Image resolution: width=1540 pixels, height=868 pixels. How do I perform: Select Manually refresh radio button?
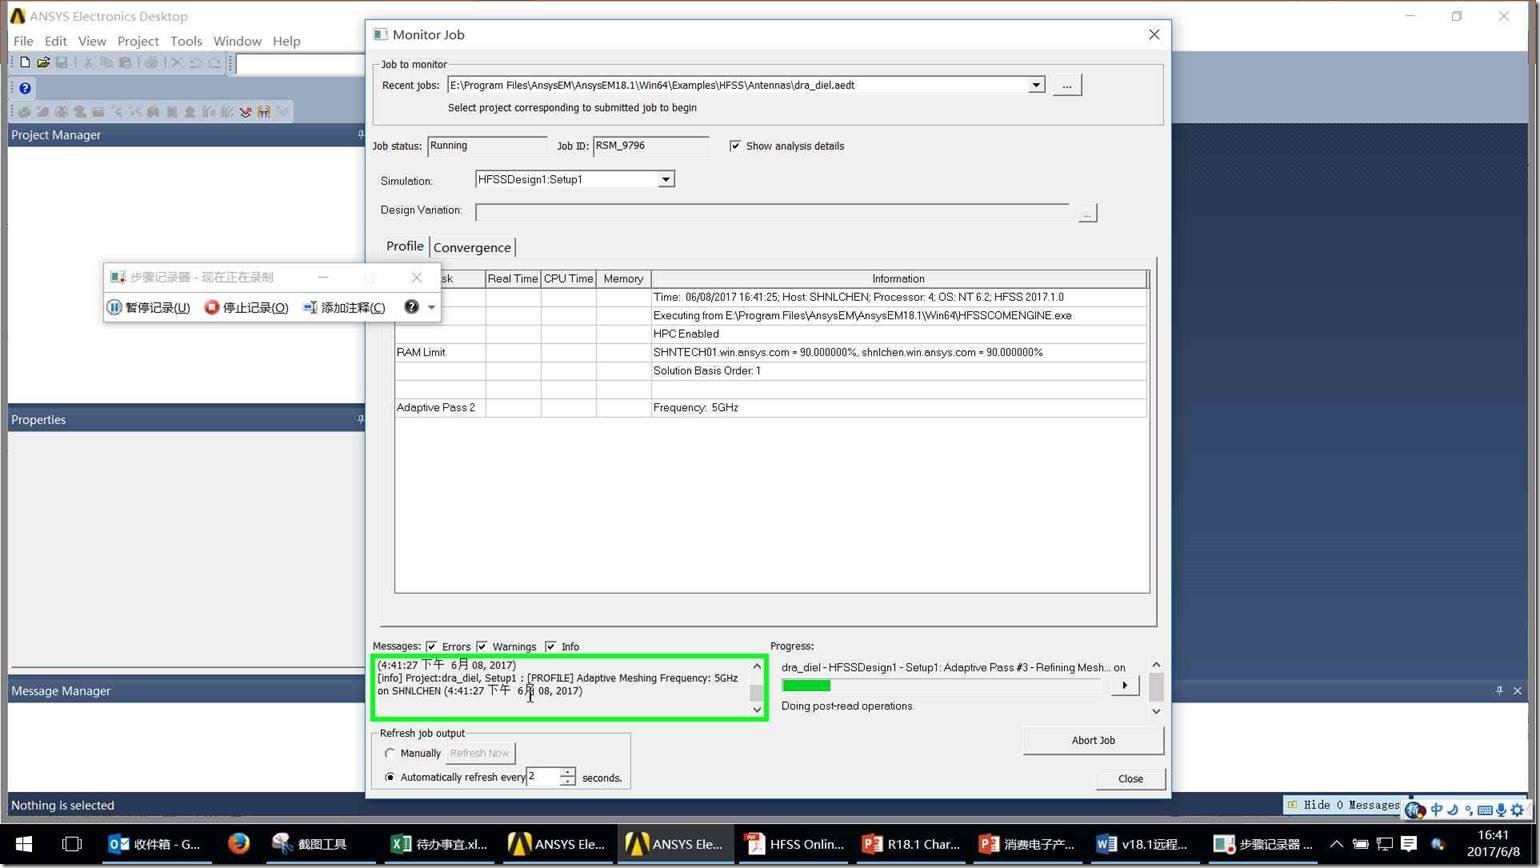[390, 753]
